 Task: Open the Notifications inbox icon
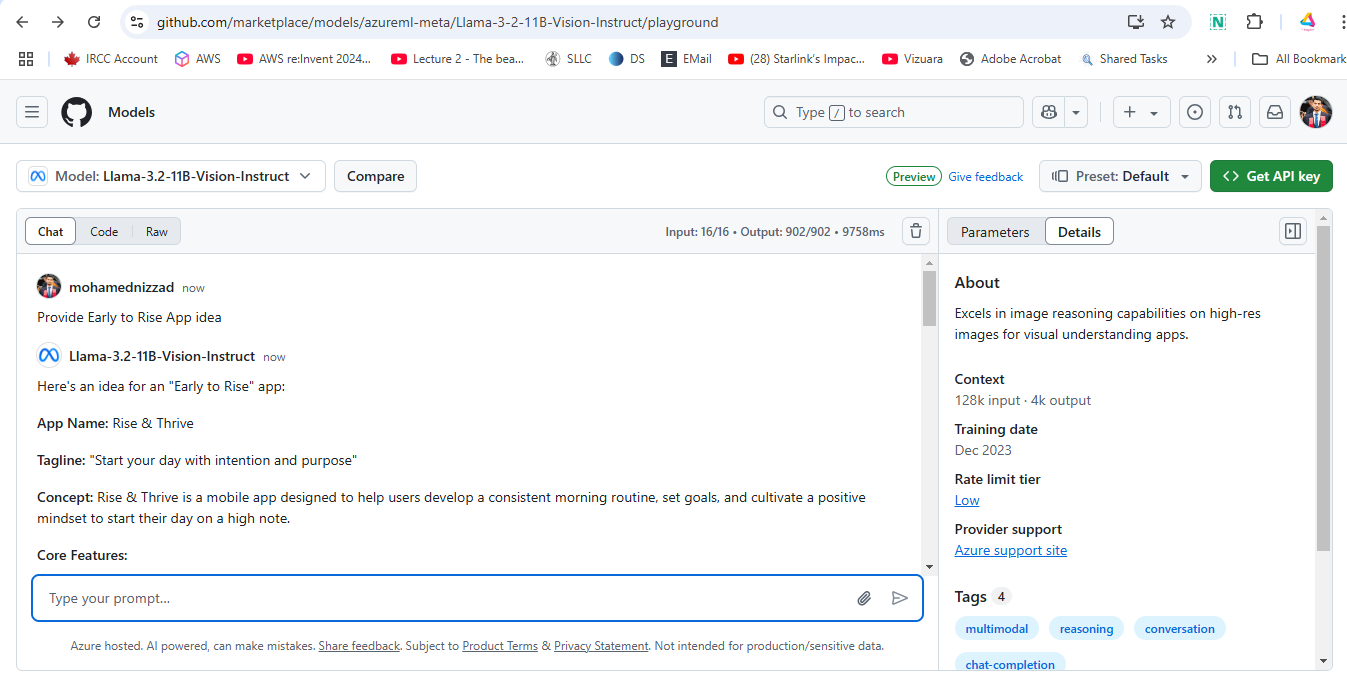(x=1275, y=112)
